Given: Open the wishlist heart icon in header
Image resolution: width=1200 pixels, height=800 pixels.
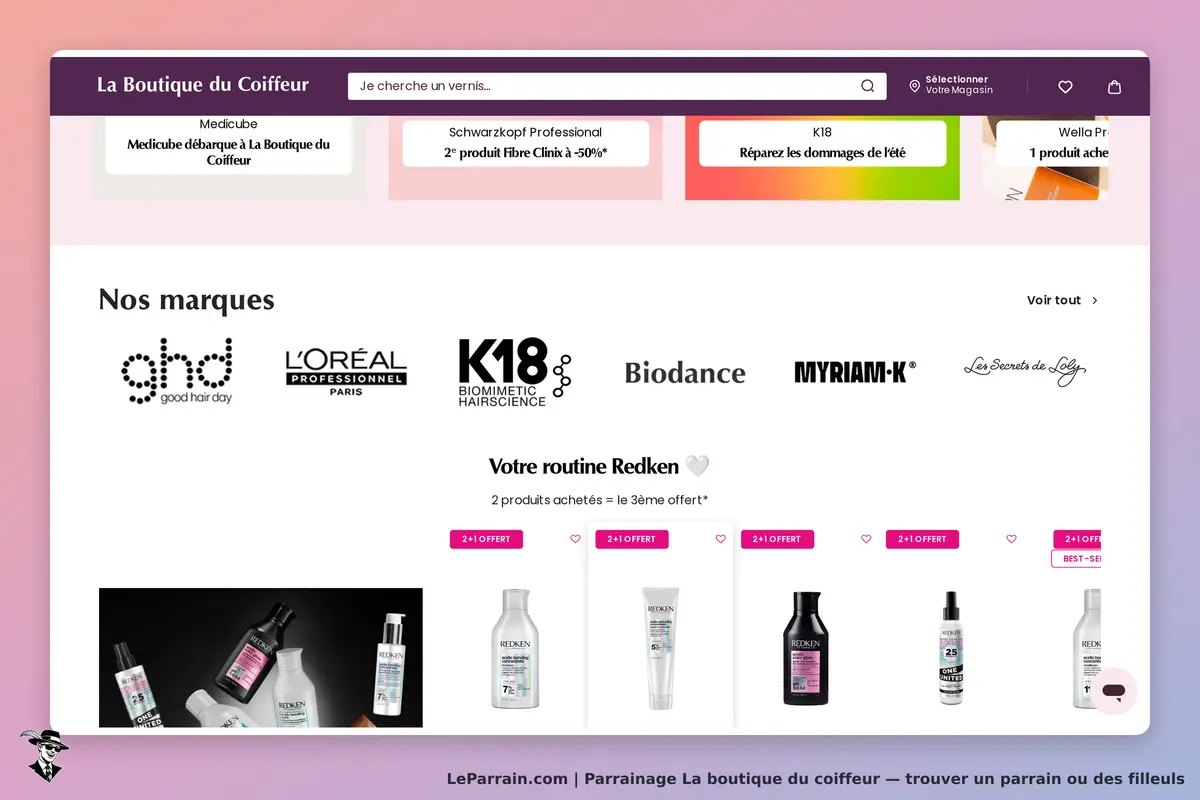Looking at the screenshot, I should 1065,87.
